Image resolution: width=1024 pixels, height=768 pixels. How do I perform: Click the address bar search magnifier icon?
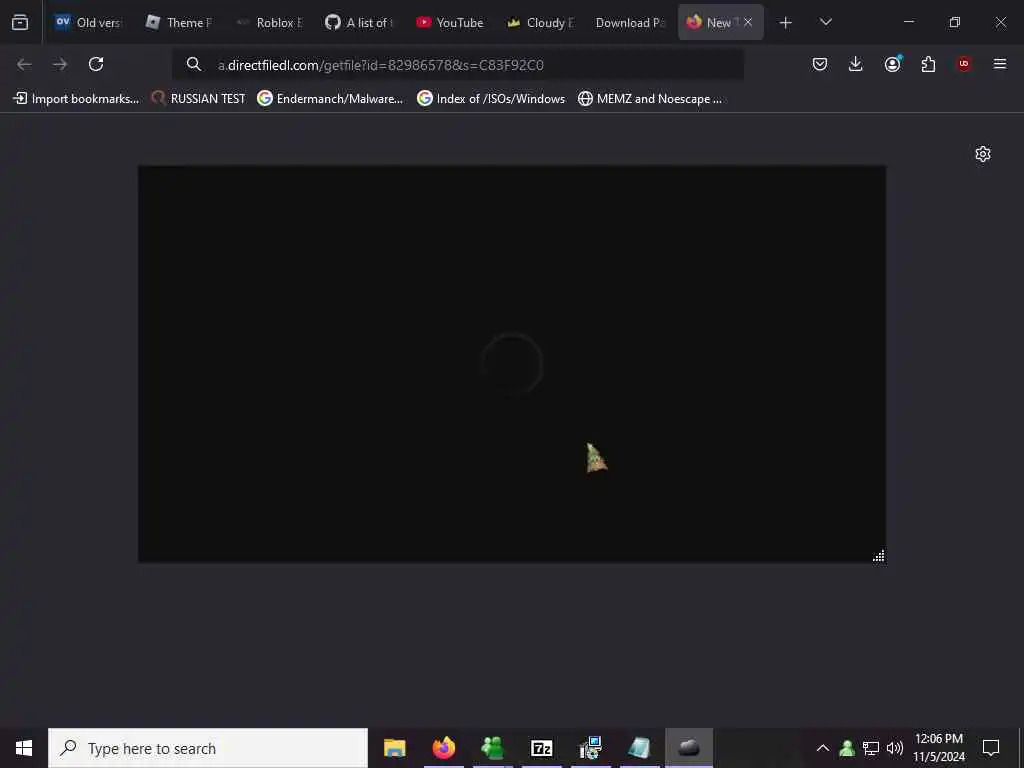point(193,64)
